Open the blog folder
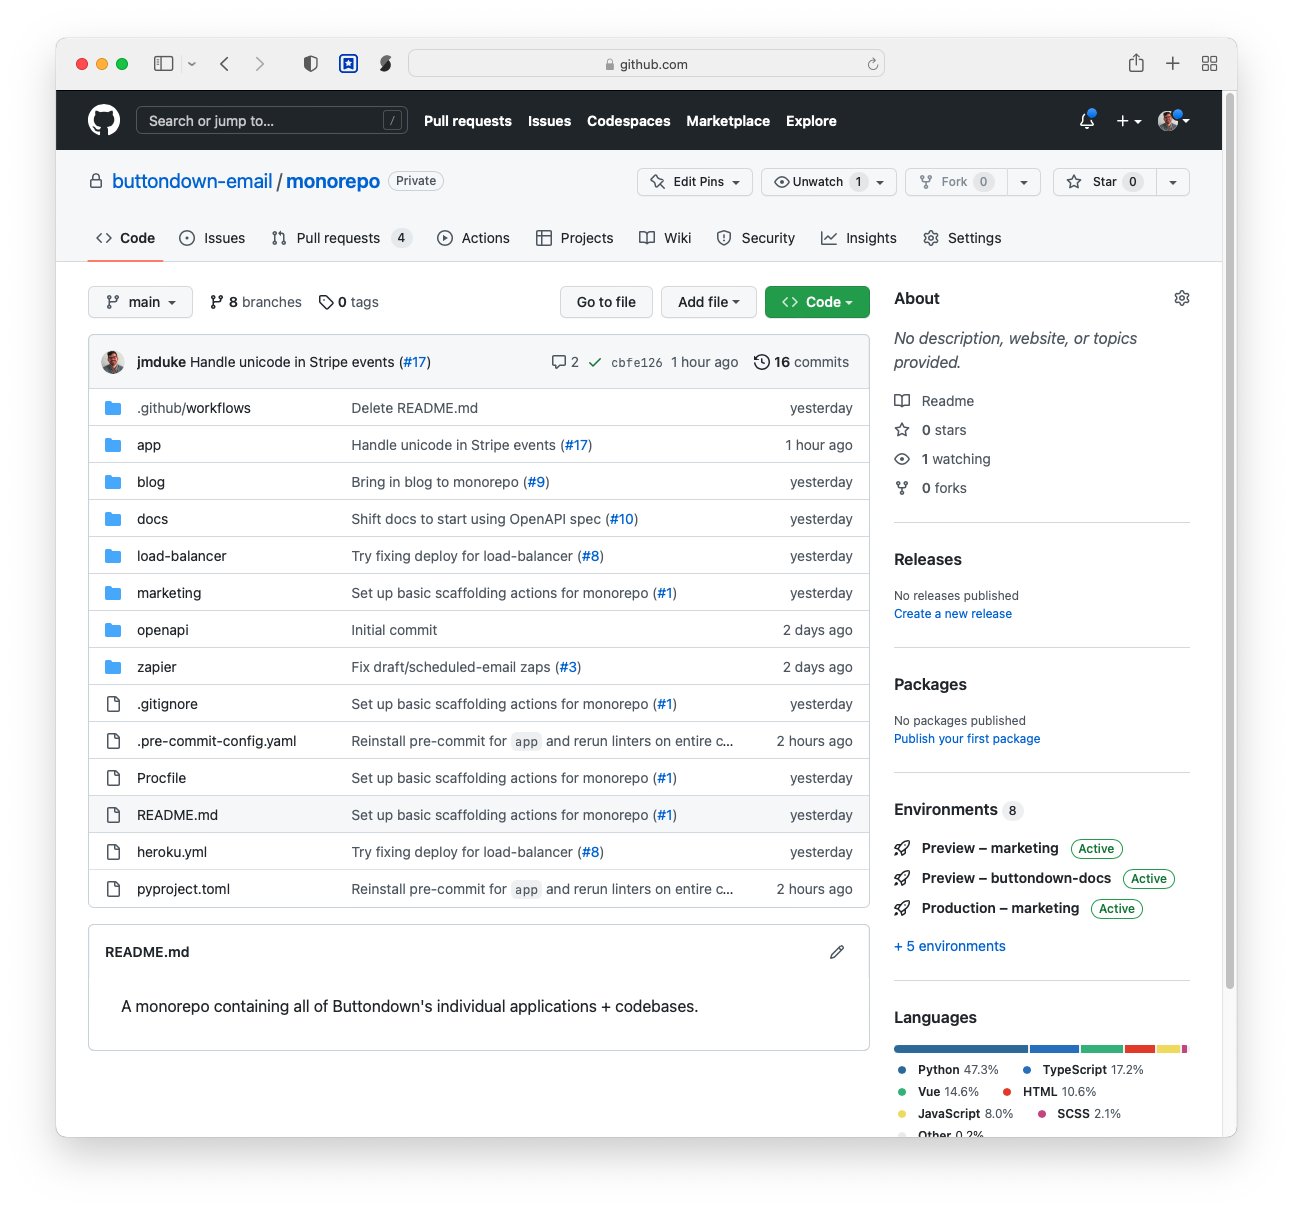This screenshot has height=1211, width=1293. 151,482
